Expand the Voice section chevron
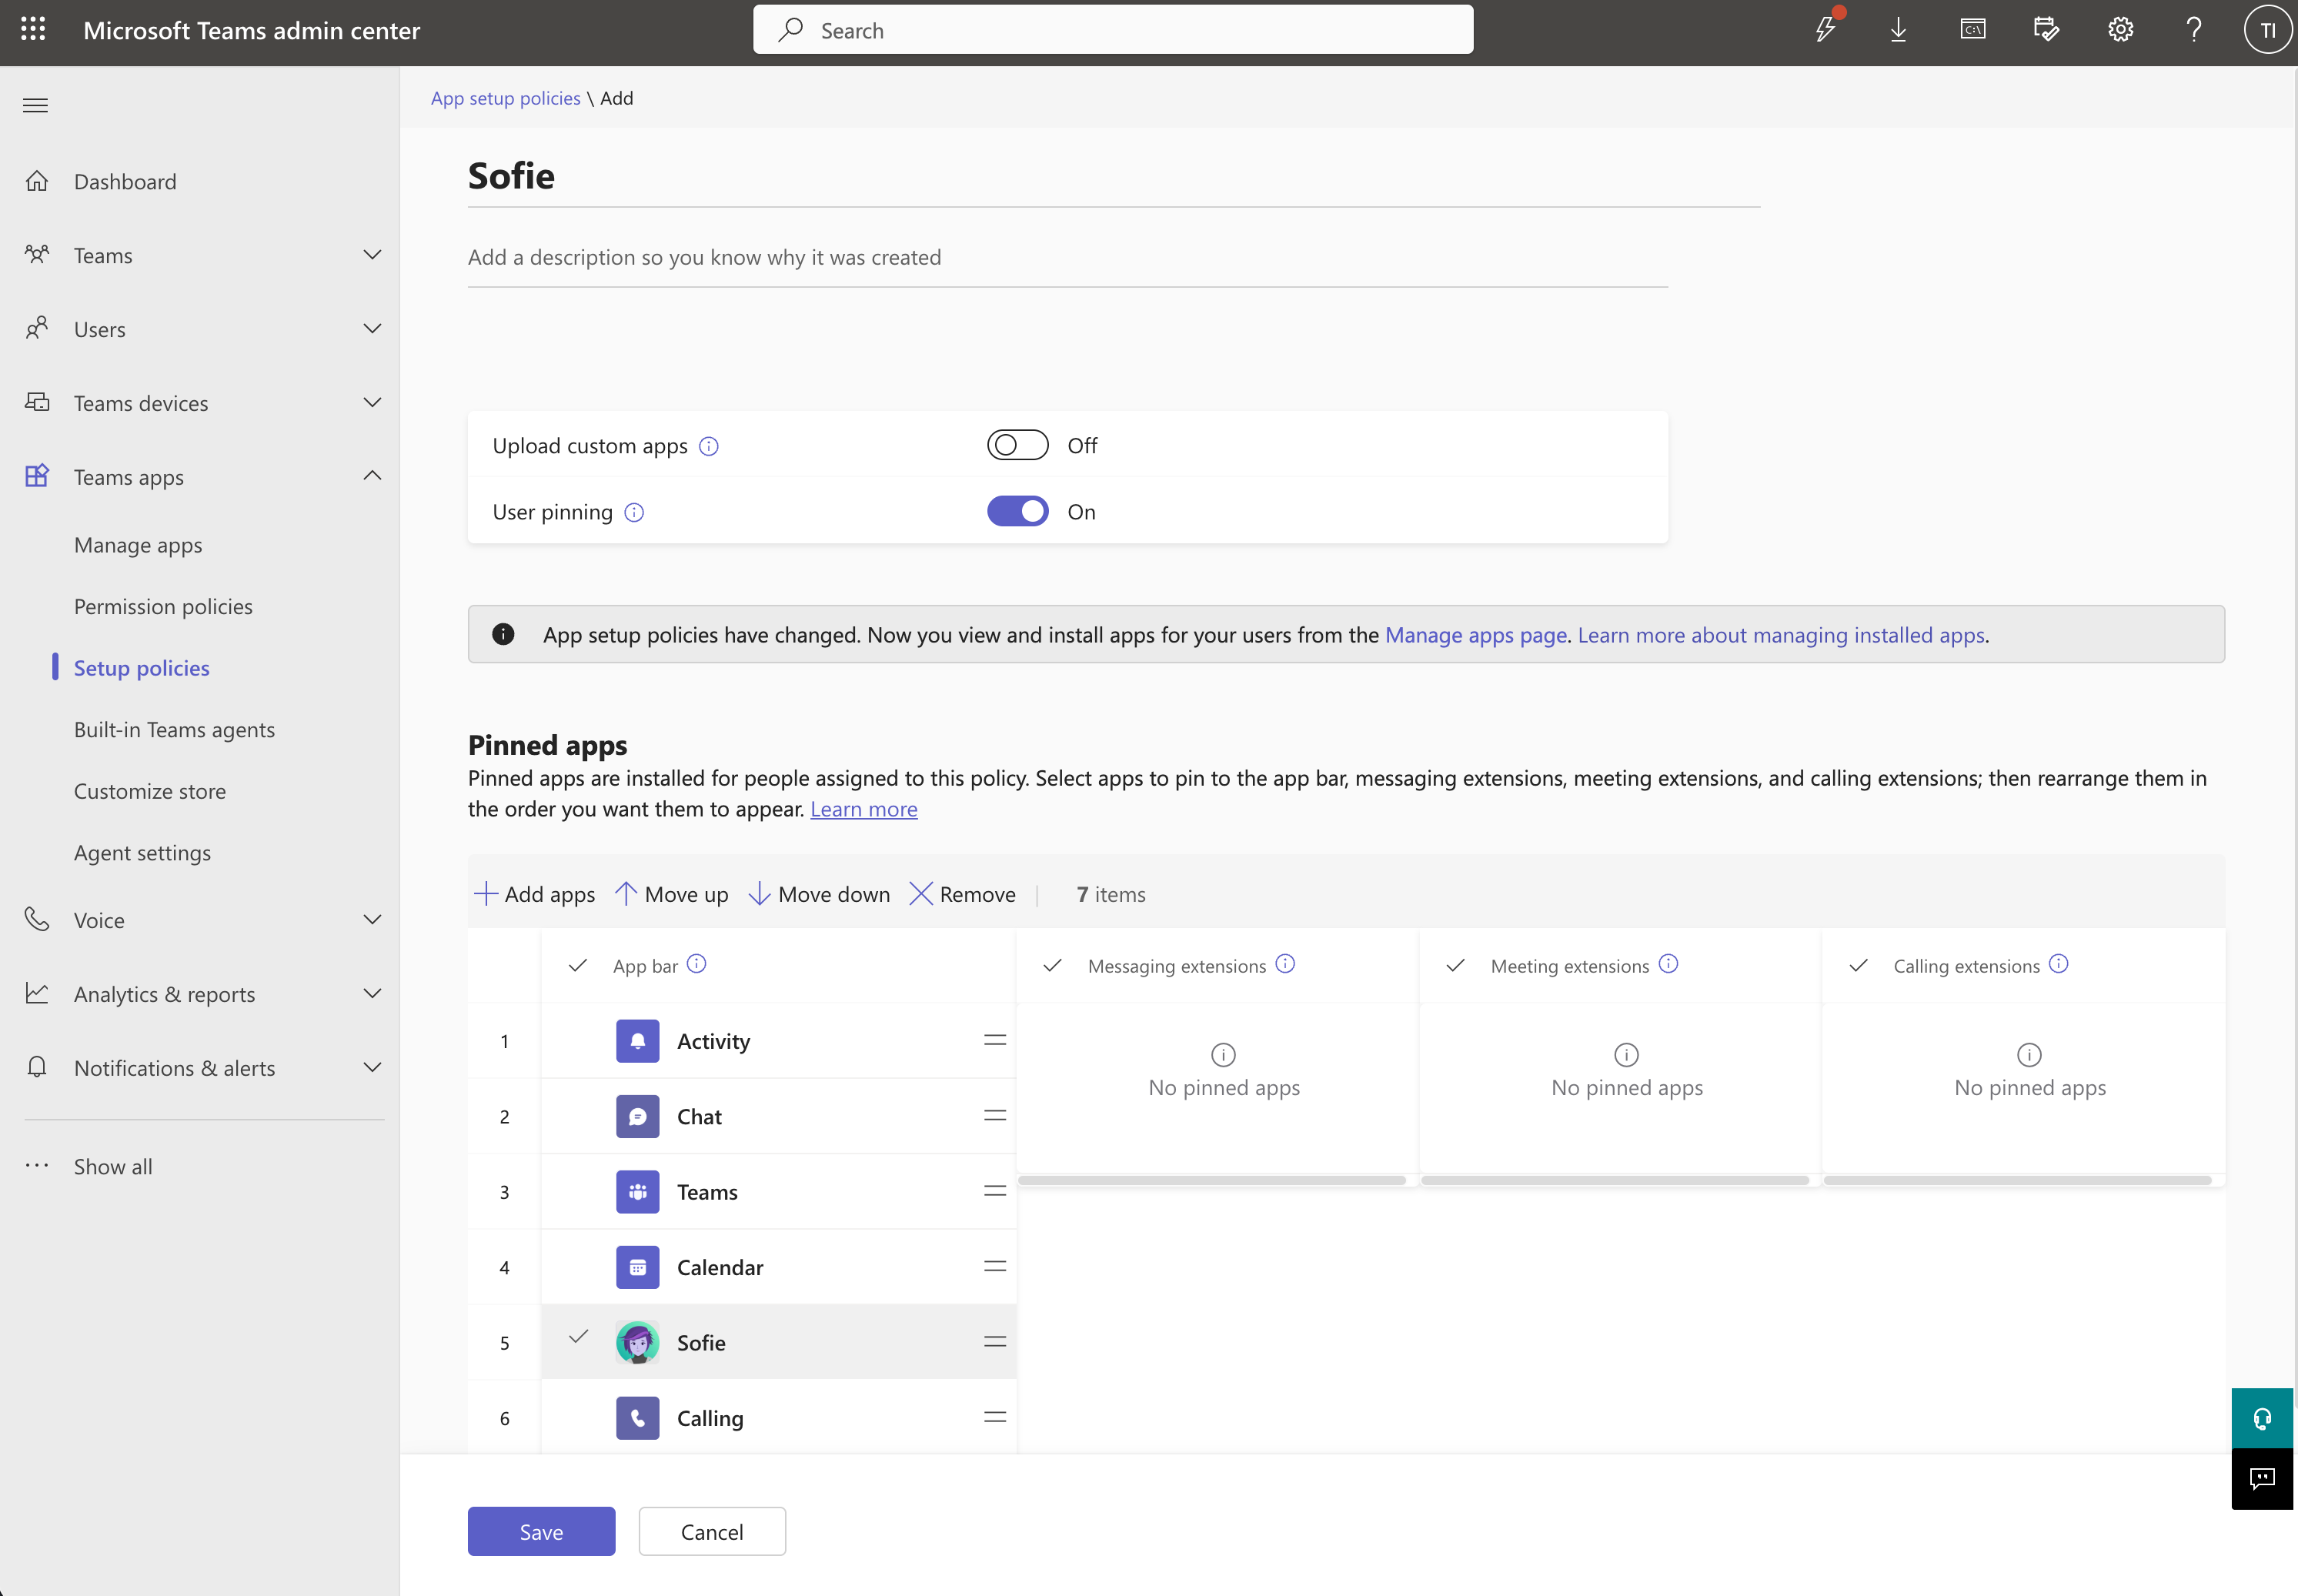Image resolution: width=2298 pixels, height=1596 pixels. [372, 920]
